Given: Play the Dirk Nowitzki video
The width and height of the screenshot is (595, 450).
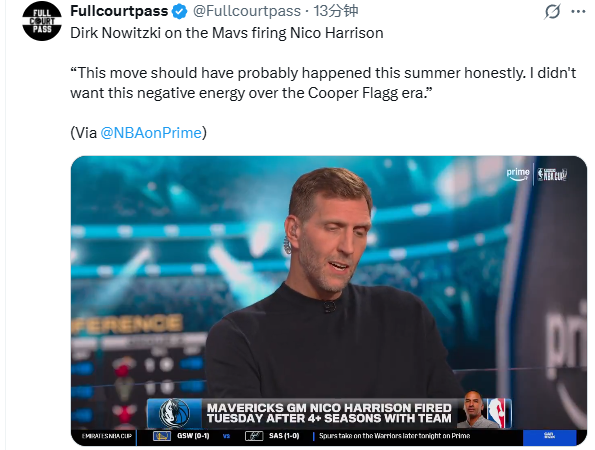Looking at the screenshot, I should 329,301.
